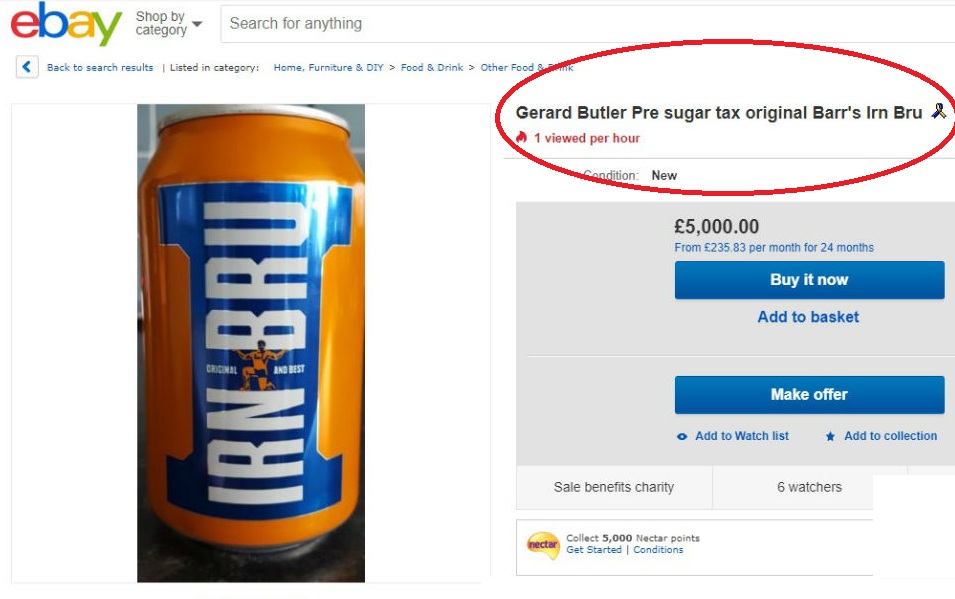
Task: Open the Food & Drink breadcrumb
Action: click(432, 68)
